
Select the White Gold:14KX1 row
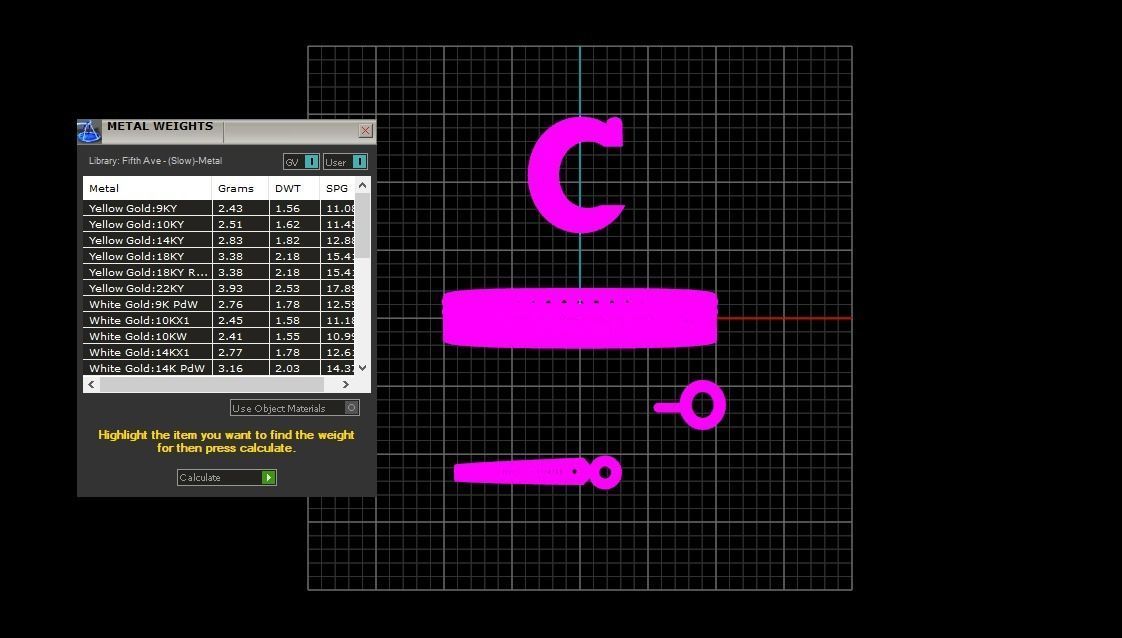coord(219,352)
